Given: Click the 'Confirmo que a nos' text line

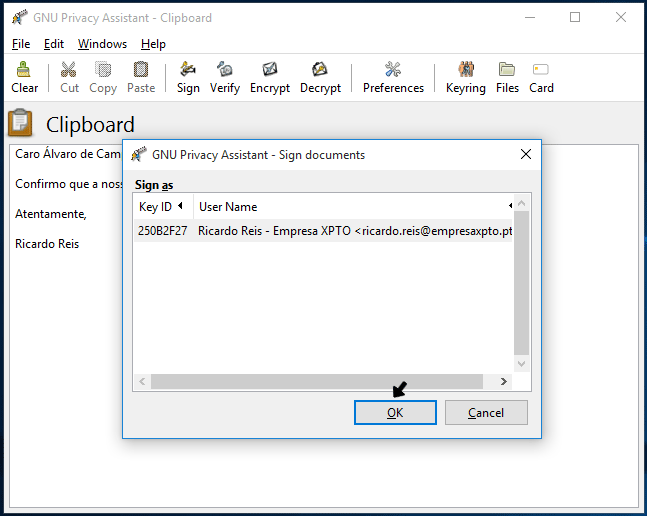Looking at the screenshot, I should [x=69, y=184].
